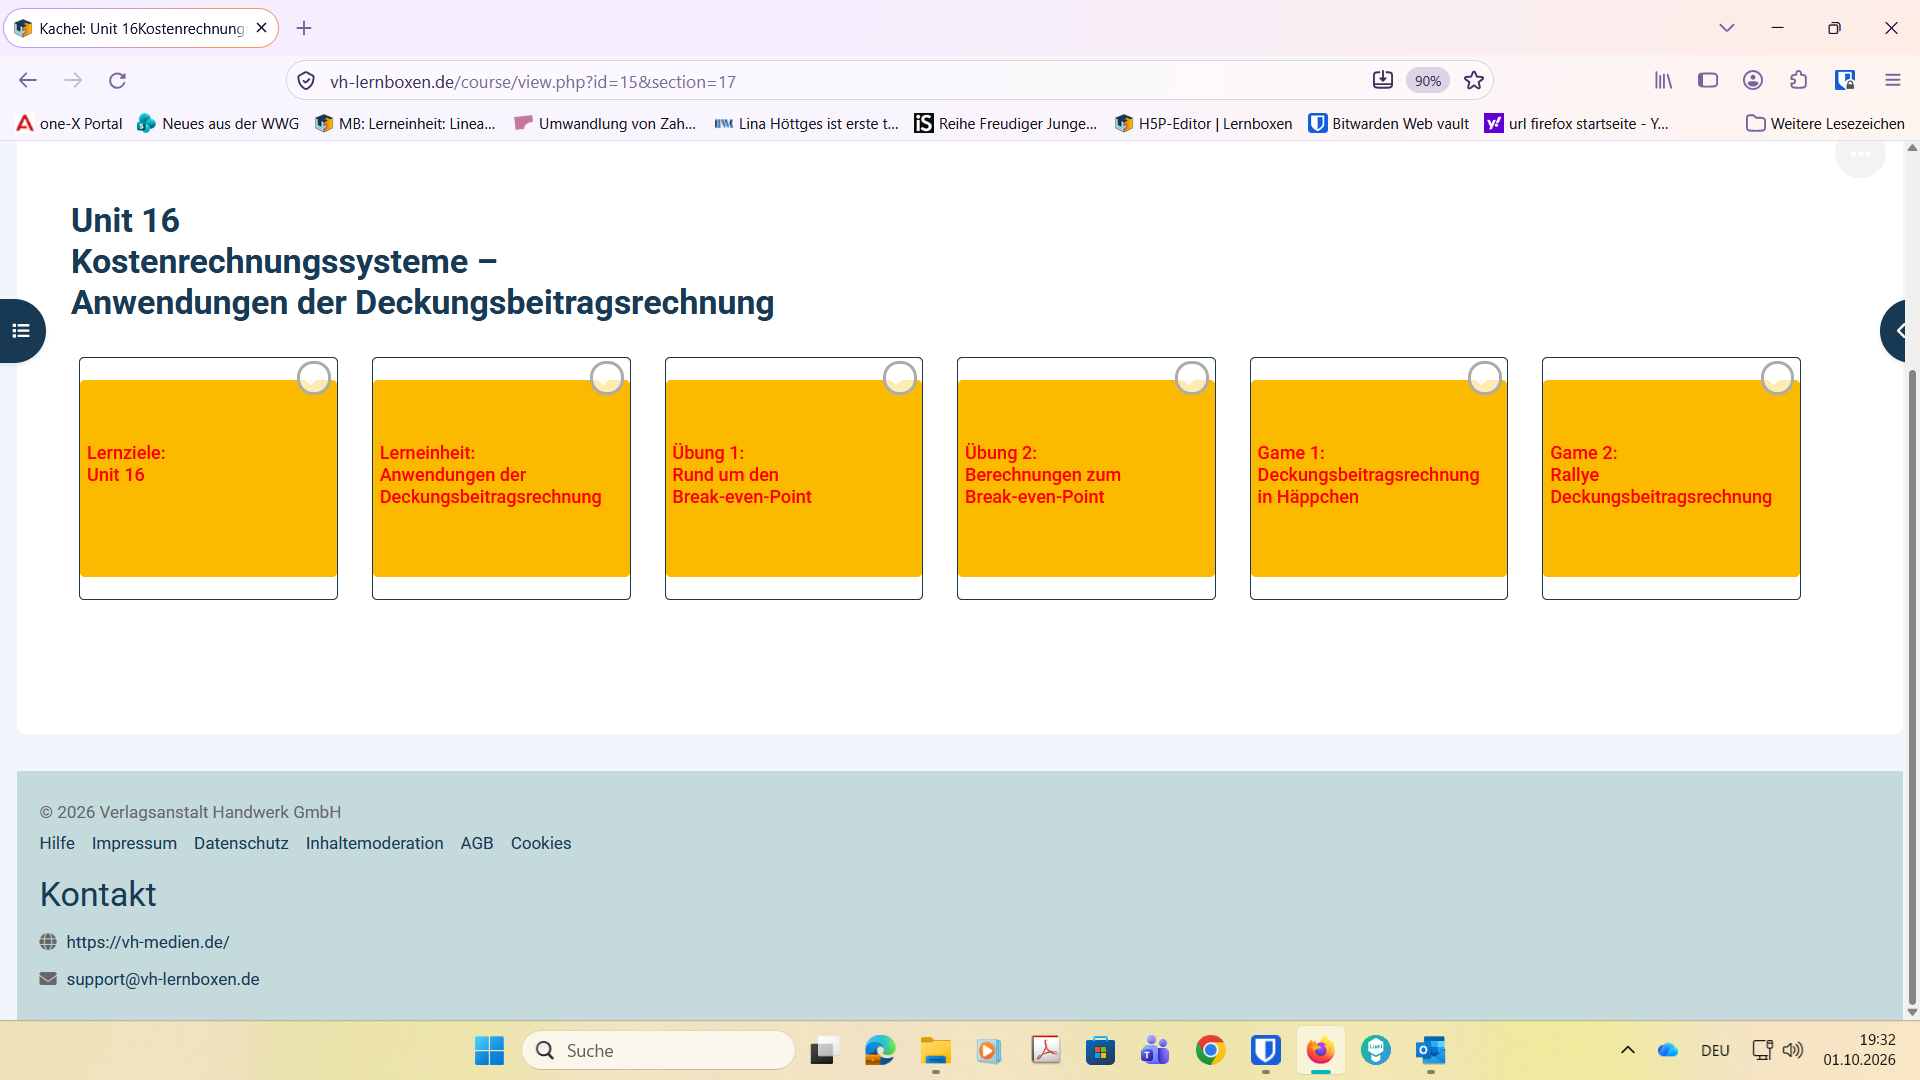
Task: Show hidden system tray icons
Action: [x=1628, y=1050]
